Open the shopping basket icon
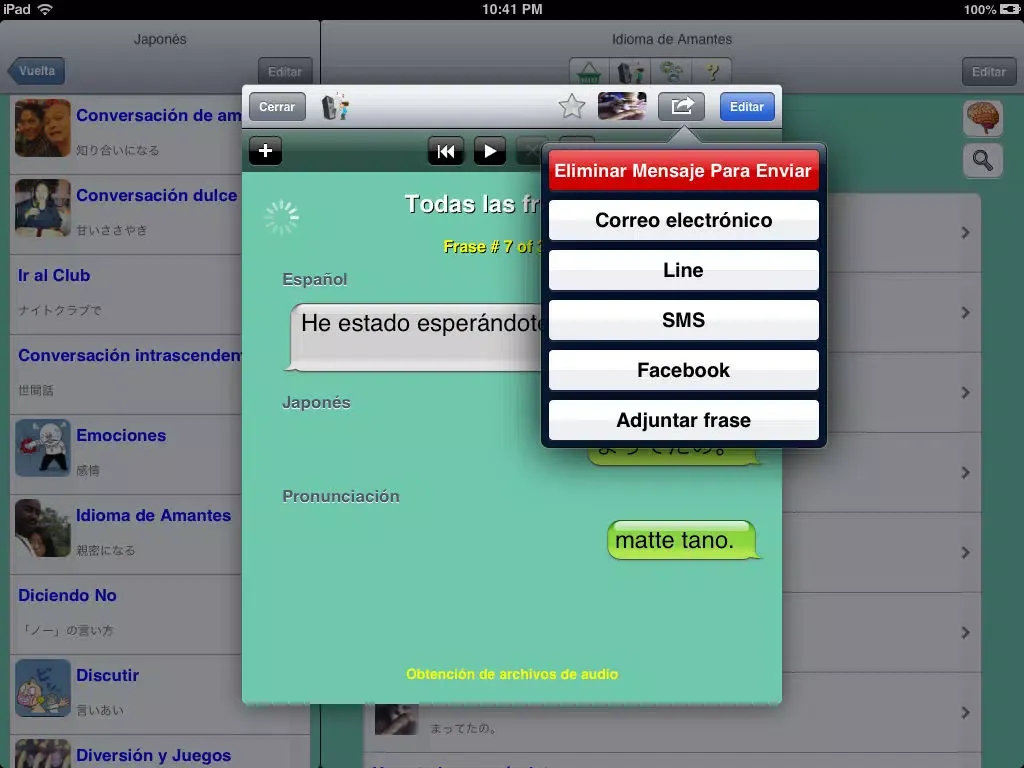This screenshot has width=1024, height=768. (x=589, y=71)
